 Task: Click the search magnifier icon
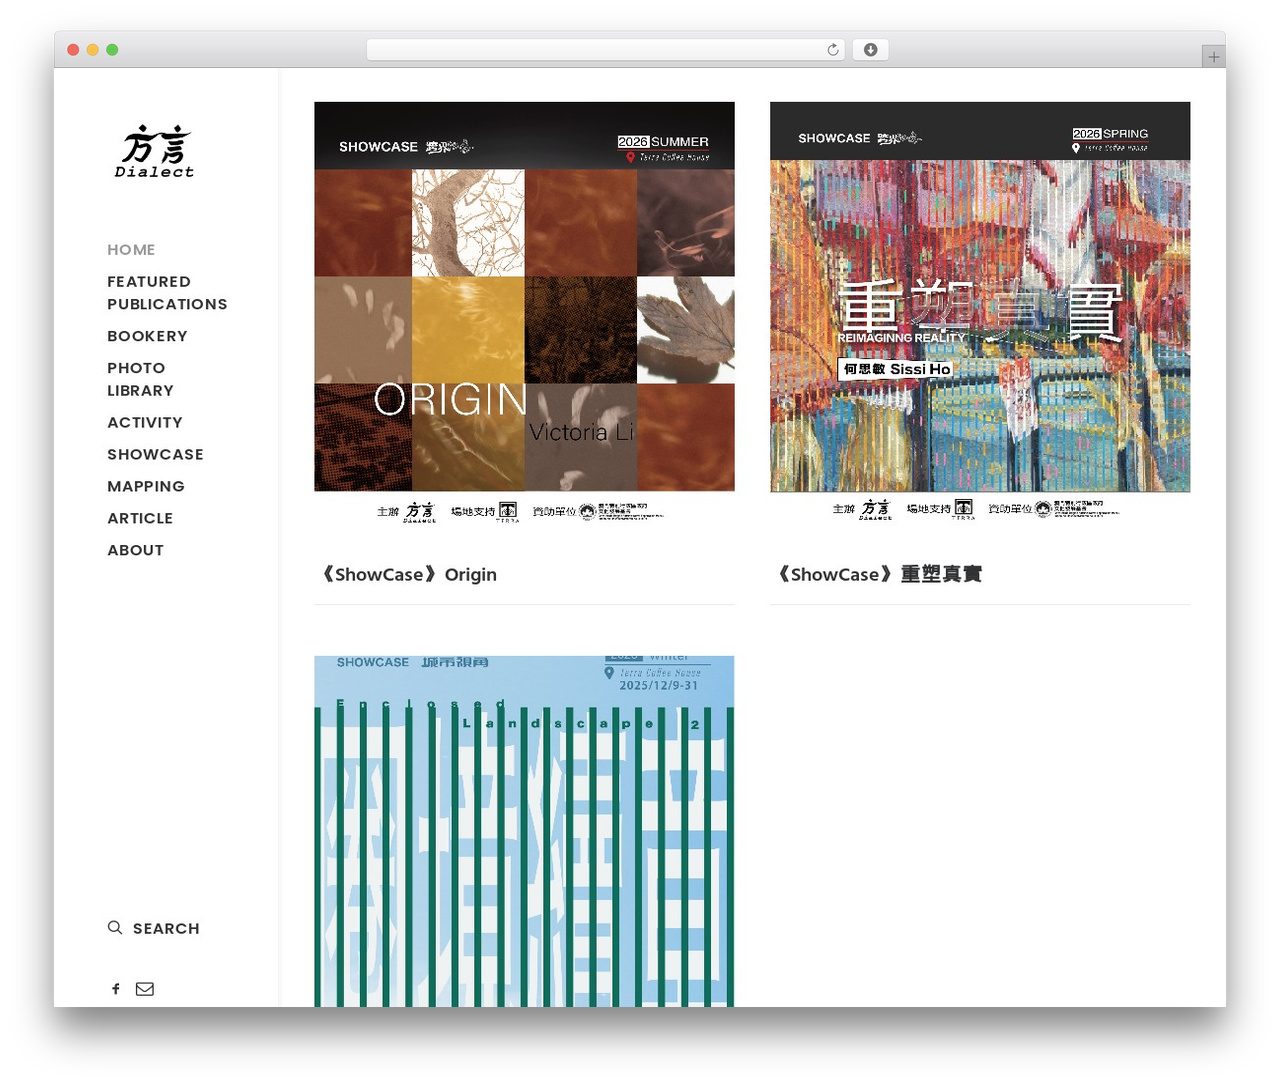pyautogui.click(x=115, y=928)
